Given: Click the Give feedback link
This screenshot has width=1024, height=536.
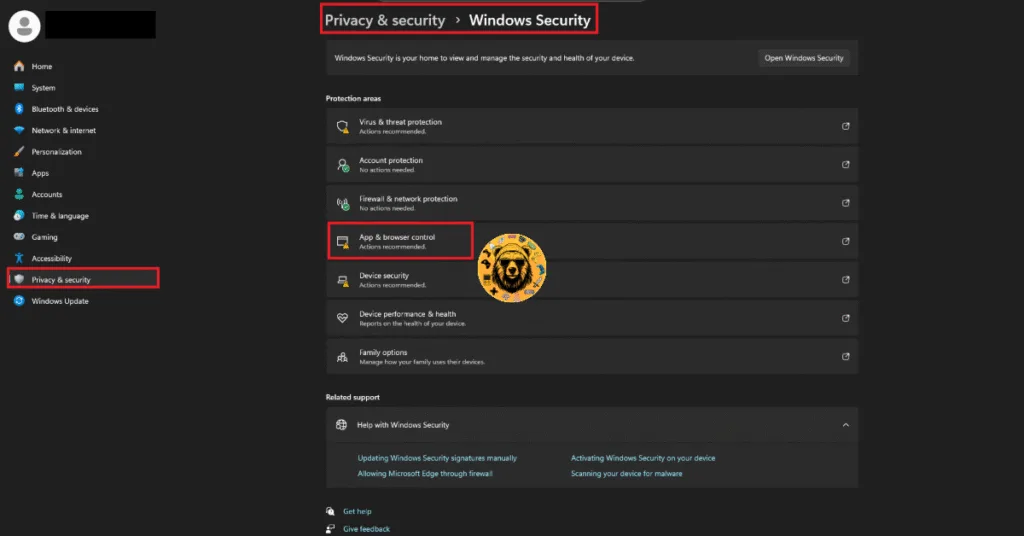Looking at the screenshot, I should [366, 529].
